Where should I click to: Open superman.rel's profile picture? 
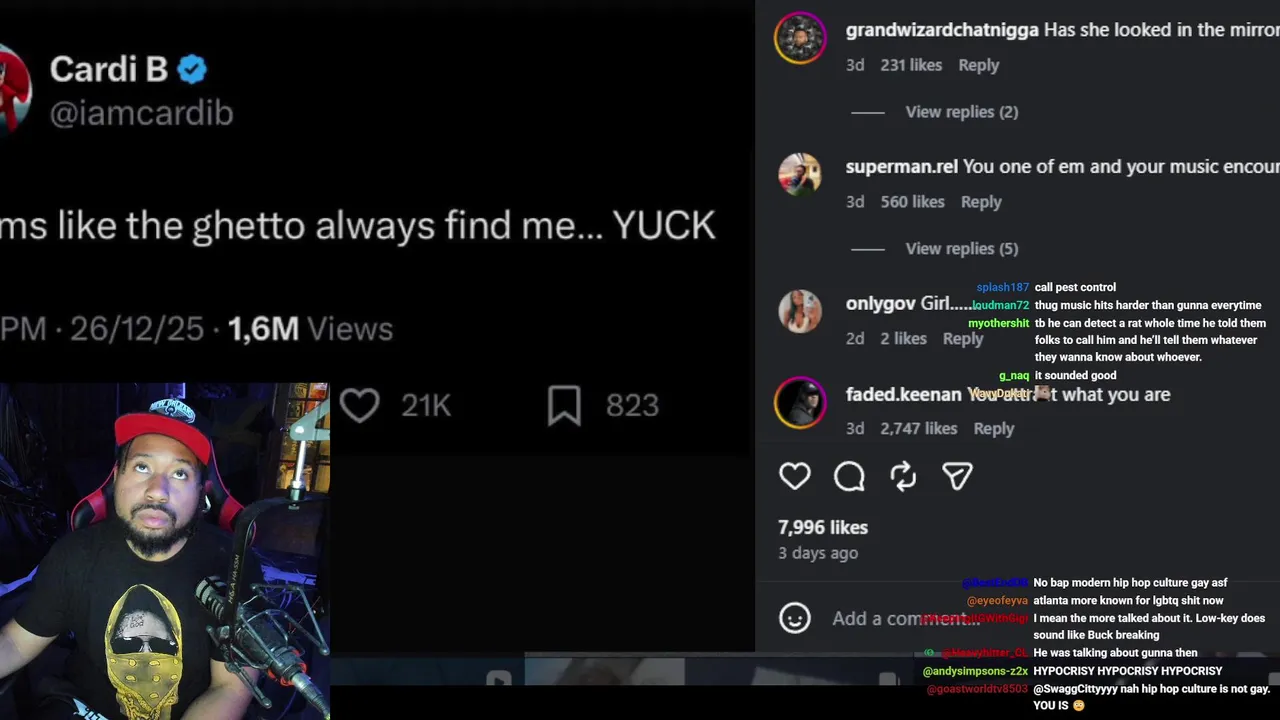pyautogui.click(x=800, y=175)
